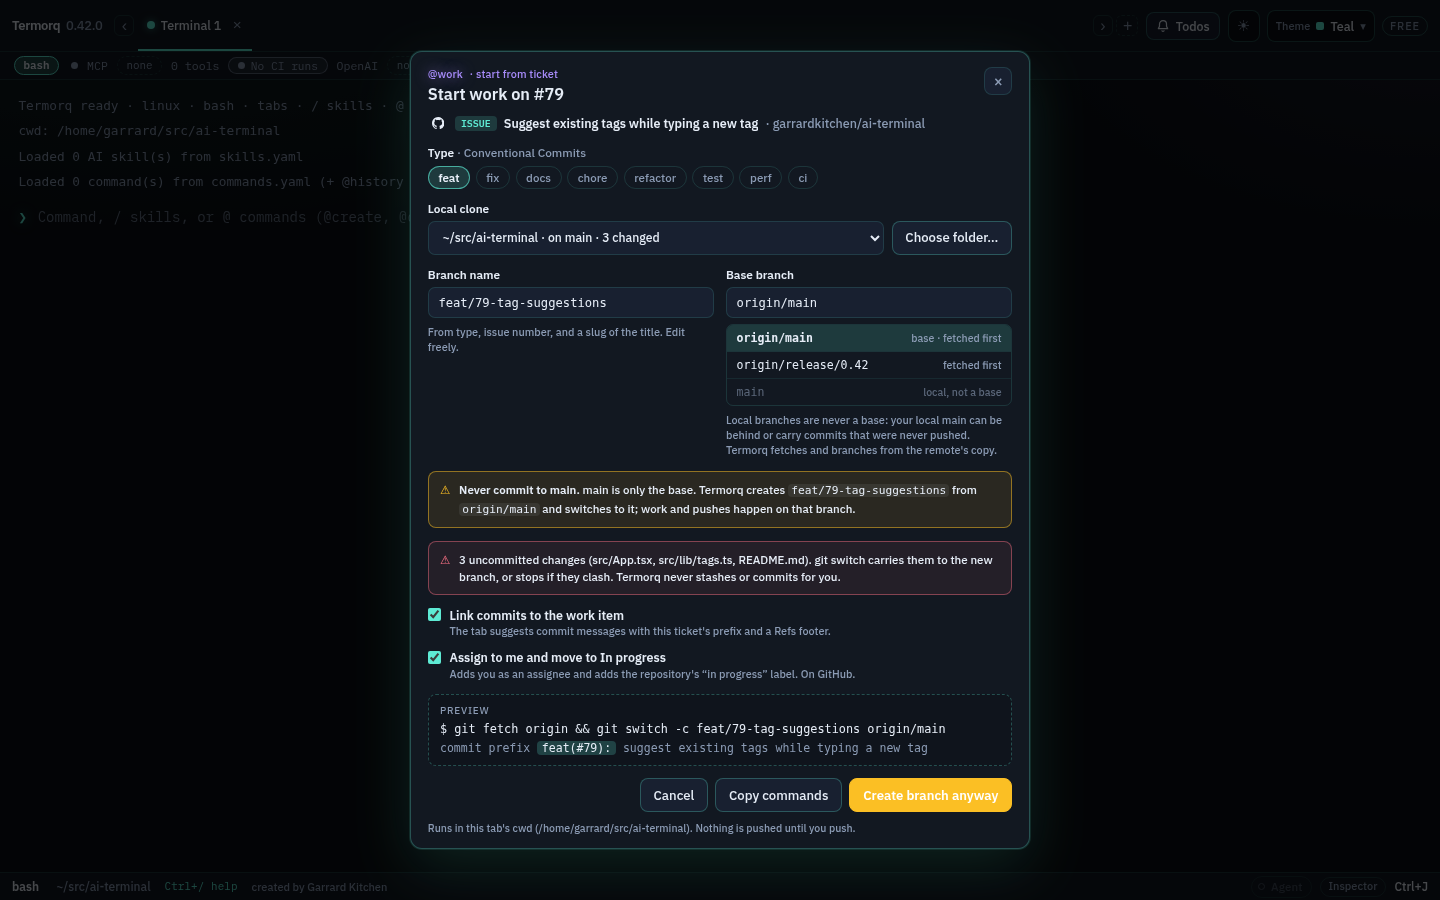Click the previous tab arrow icon
Viewport: 1440px width, 900px height.
(124, 26)
